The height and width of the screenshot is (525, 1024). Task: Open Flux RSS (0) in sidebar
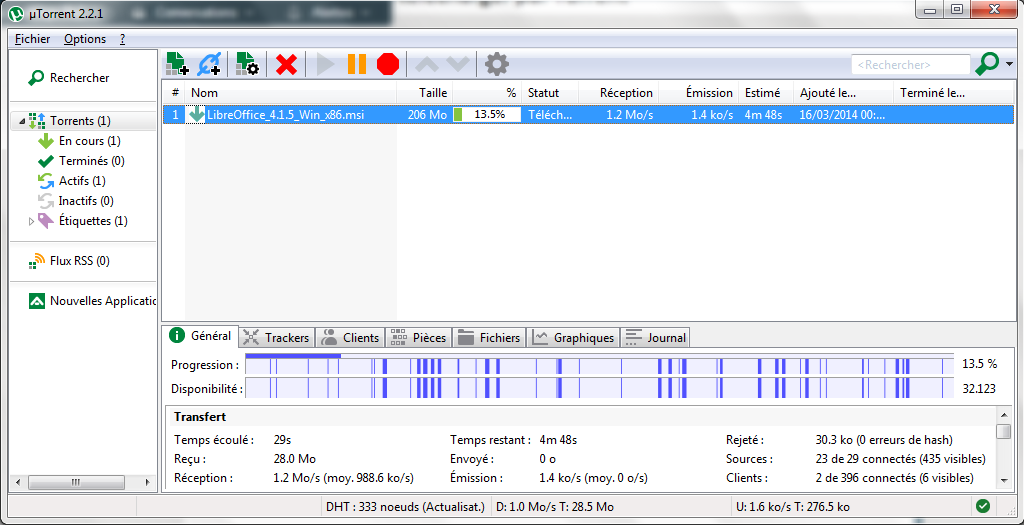coord(80,261)
